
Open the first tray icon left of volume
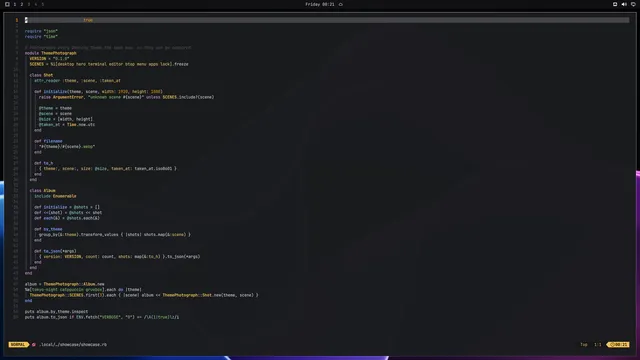point(615,4)
